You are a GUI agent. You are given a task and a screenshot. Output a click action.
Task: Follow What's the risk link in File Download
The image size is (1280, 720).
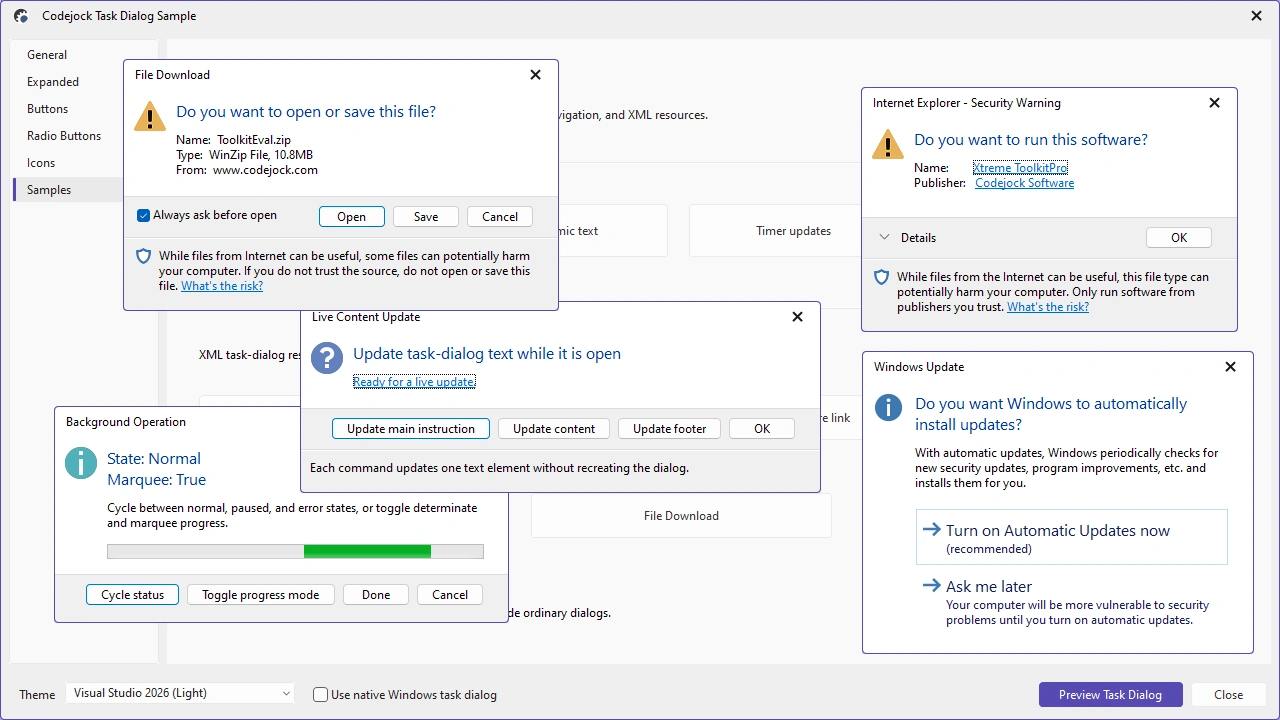(222, 286)
